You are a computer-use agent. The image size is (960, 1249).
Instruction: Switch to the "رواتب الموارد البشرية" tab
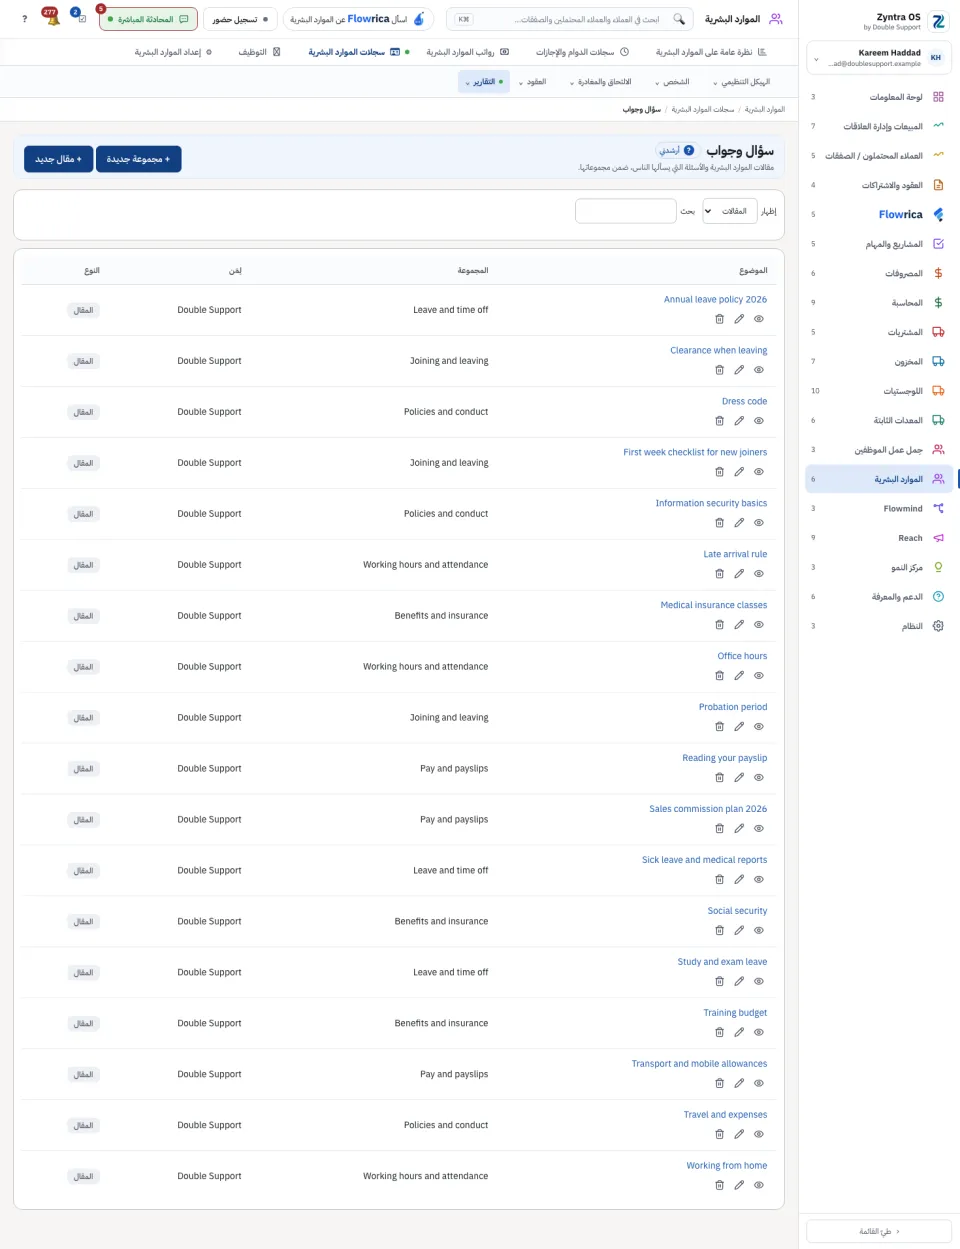coord(467,52)
